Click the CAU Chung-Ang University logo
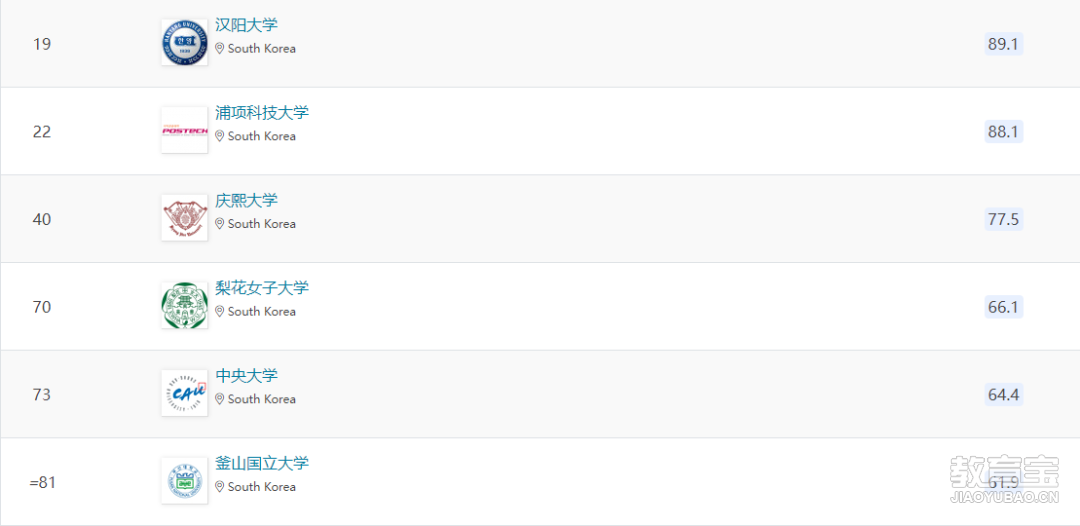 (185, 393)
